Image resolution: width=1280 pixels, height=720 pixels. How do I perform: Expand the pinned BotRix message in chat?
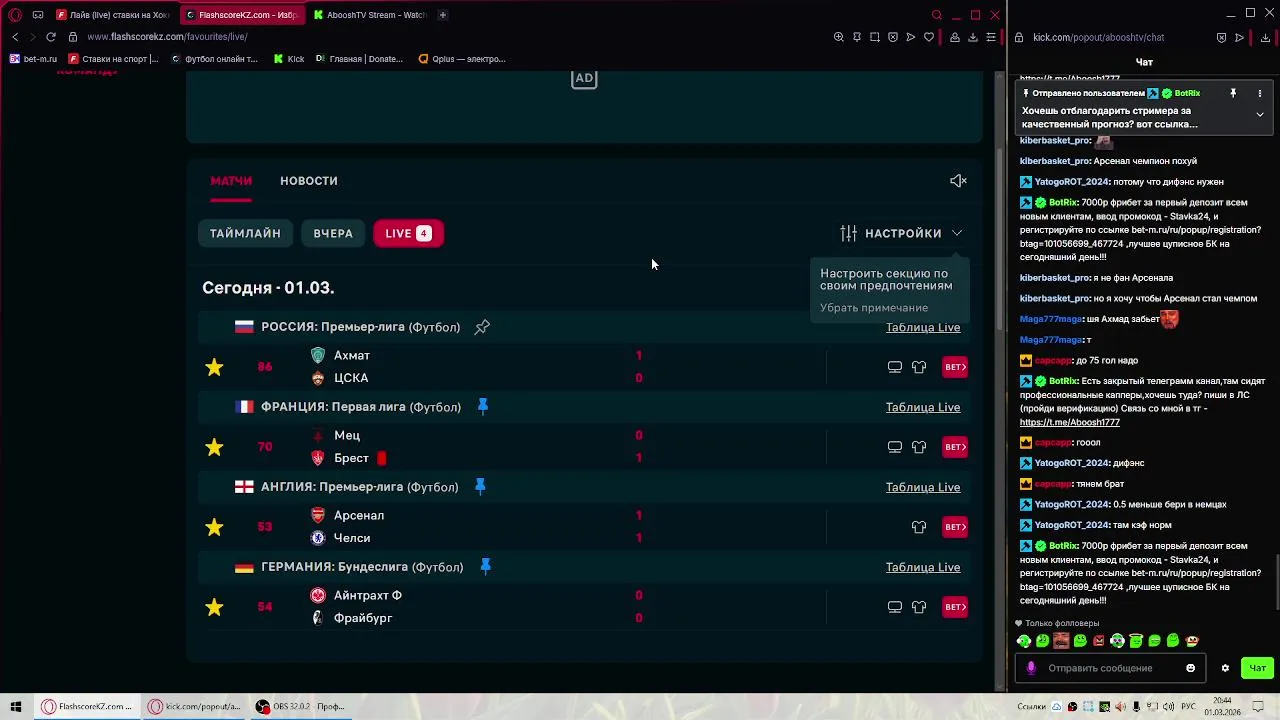point(1260,114)
